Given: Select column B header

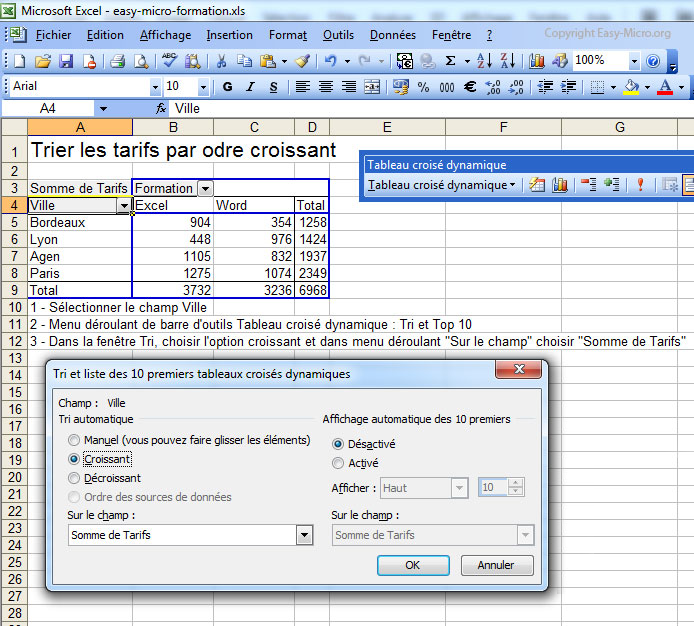Looking at the screenshot, I should click(x=173, y=128).
